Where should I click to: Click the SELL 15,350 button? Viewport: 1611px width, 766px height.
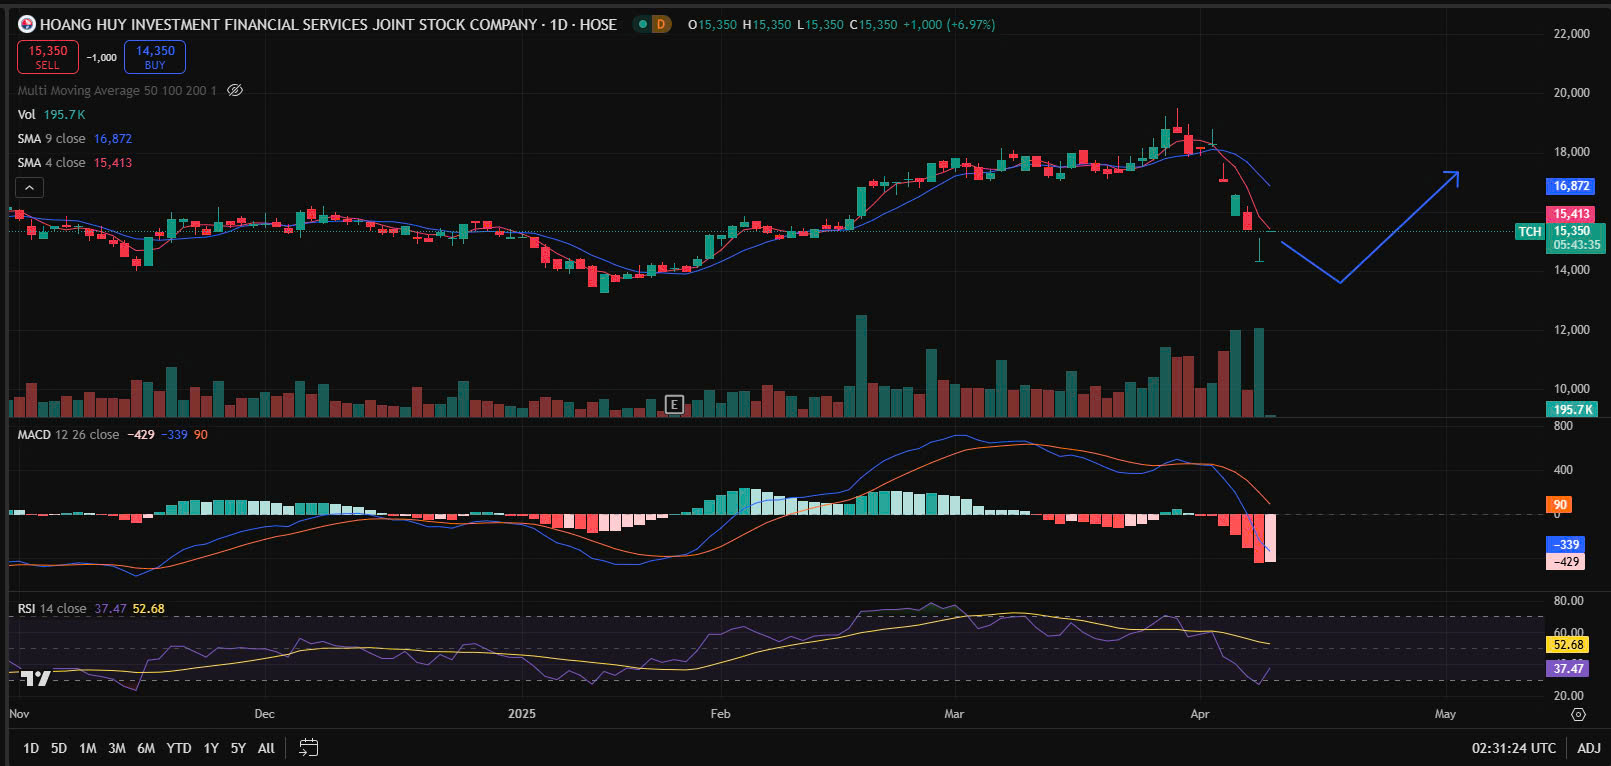click(x=48, y=57)
